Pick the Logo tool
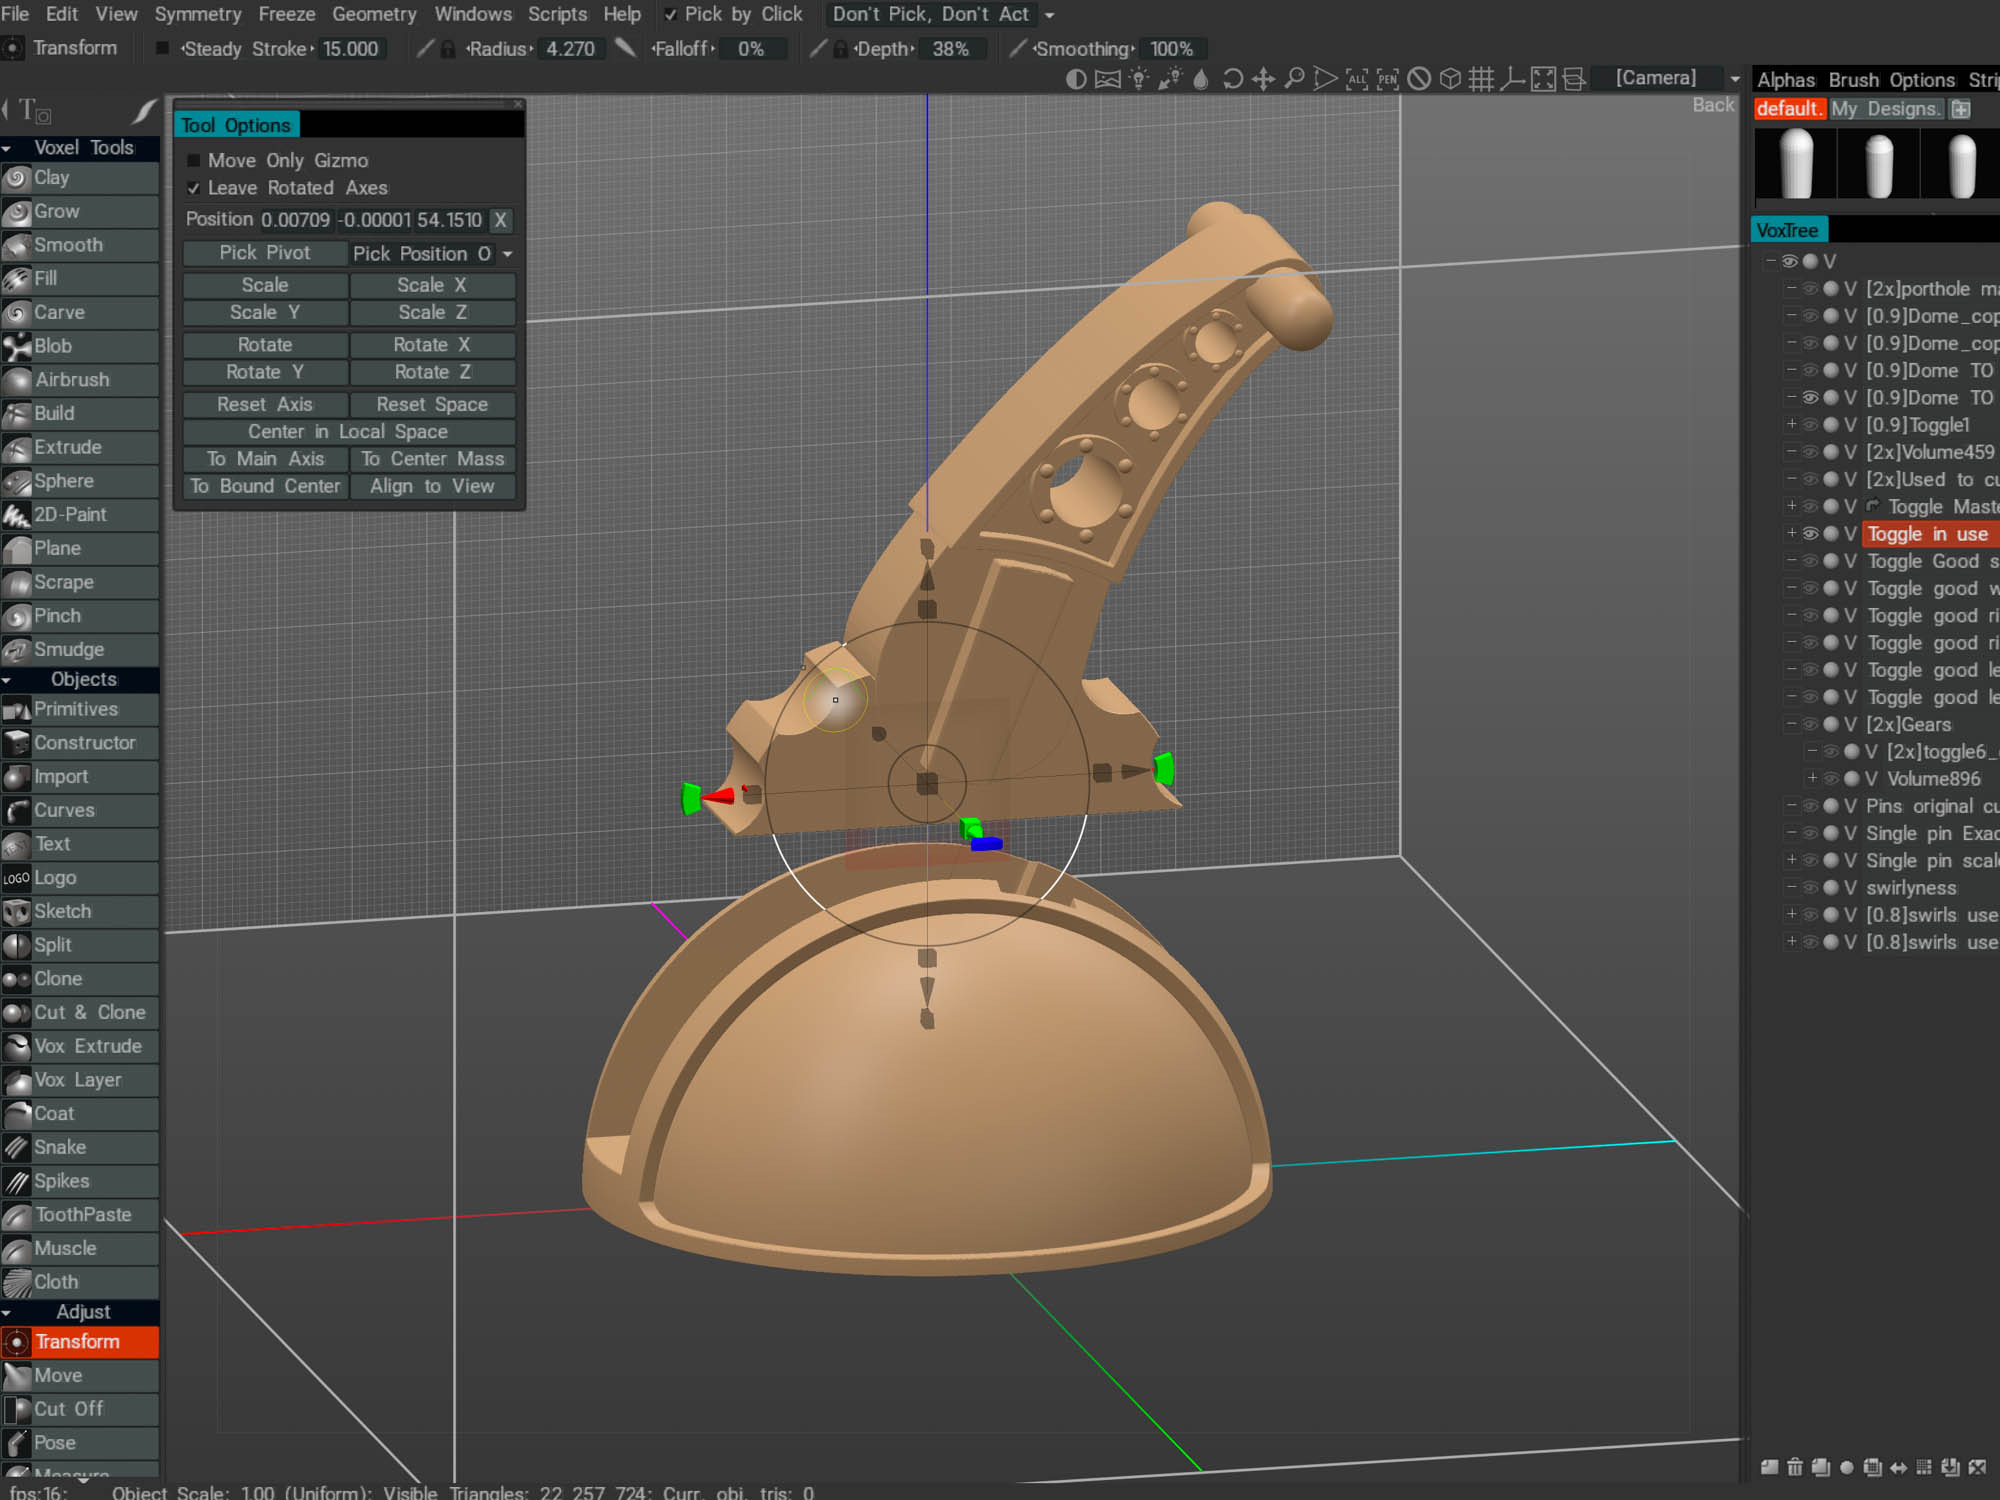This screenshot has width=2000, height=1500. coord(80,878)
